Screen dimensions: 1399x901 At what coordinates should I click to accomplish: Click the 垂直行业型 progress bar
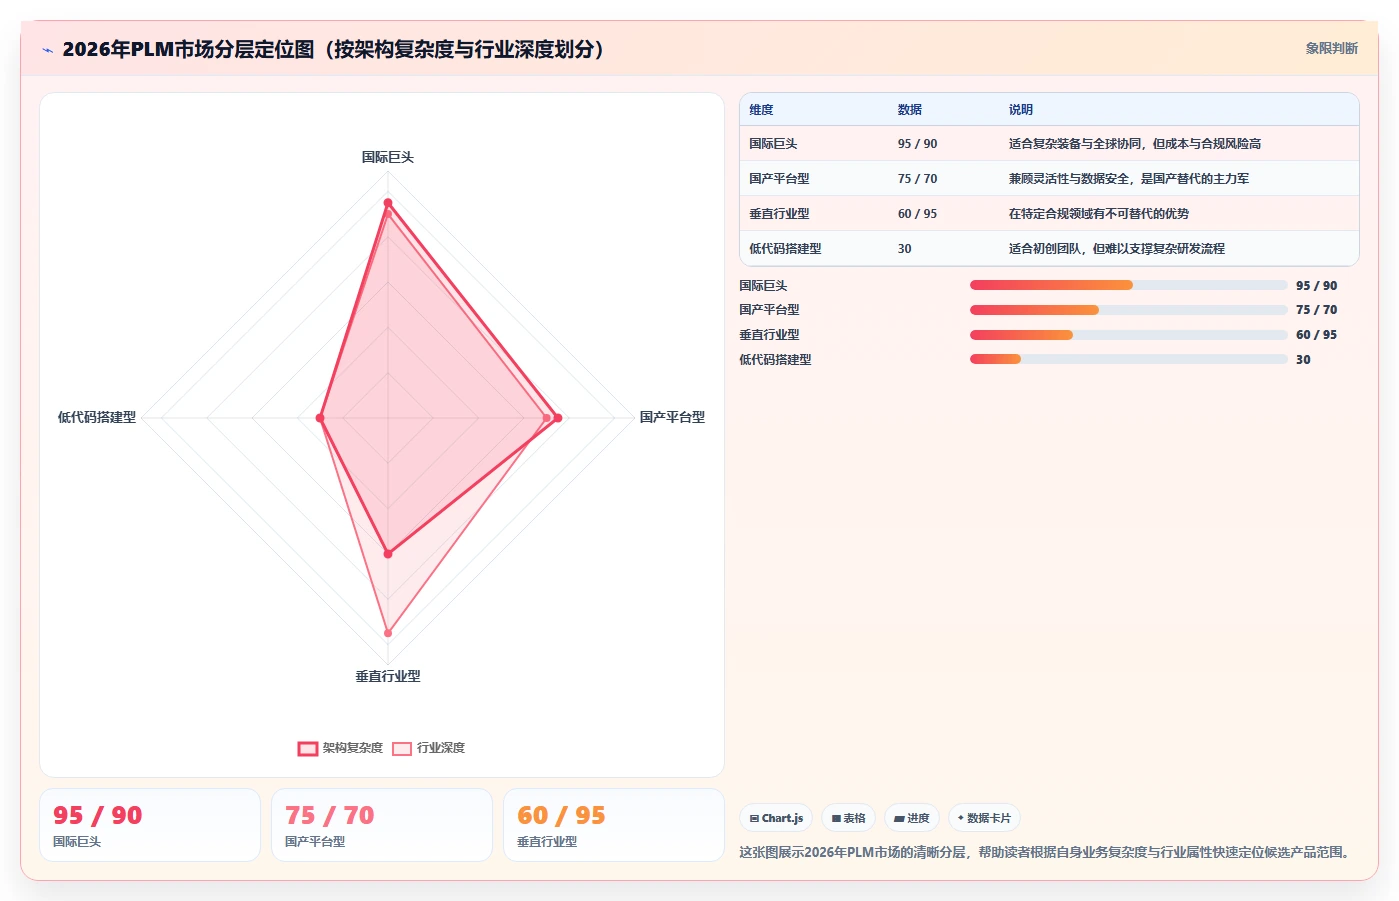[1128, 335]
